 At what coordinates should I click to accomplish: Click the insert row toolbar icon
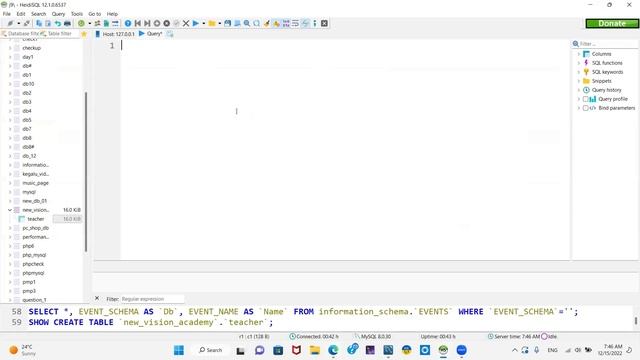pyautogui.click(x=157, y=23)
